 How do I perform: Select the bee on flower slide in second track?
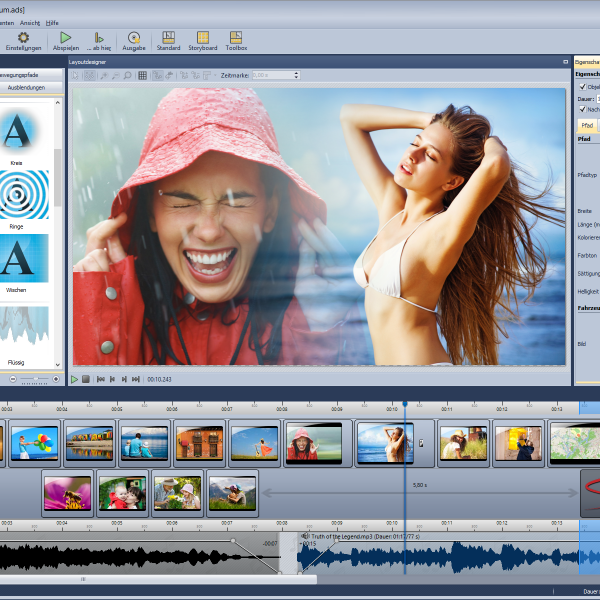coord(67,493)
